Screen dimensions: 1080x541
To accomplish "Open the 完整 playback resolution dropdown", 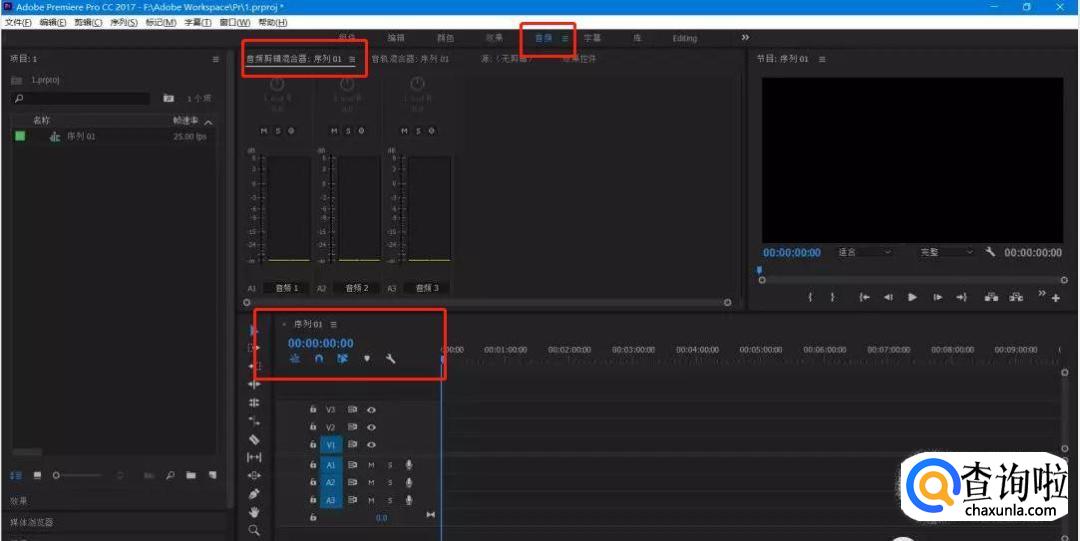I will (x=946, y=252).
